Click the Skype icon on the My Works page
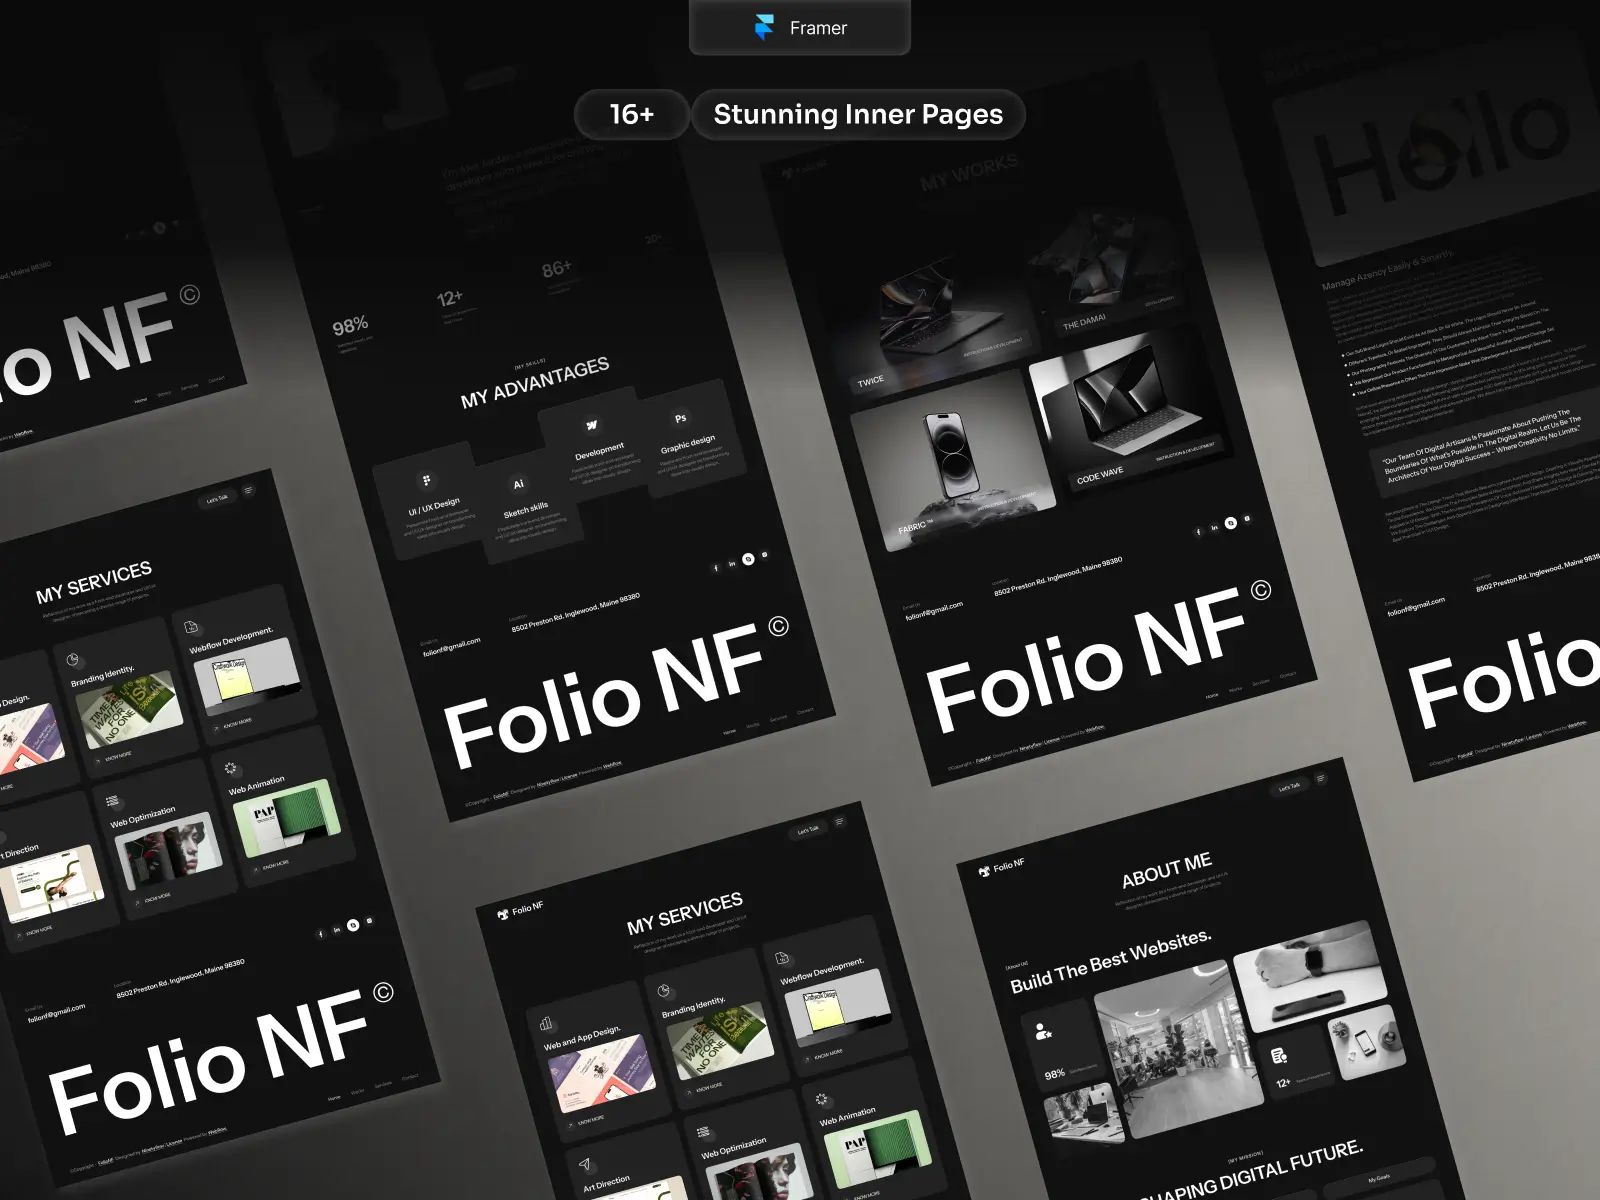Screen dimensions: 1600x1200 [1231, 523]
